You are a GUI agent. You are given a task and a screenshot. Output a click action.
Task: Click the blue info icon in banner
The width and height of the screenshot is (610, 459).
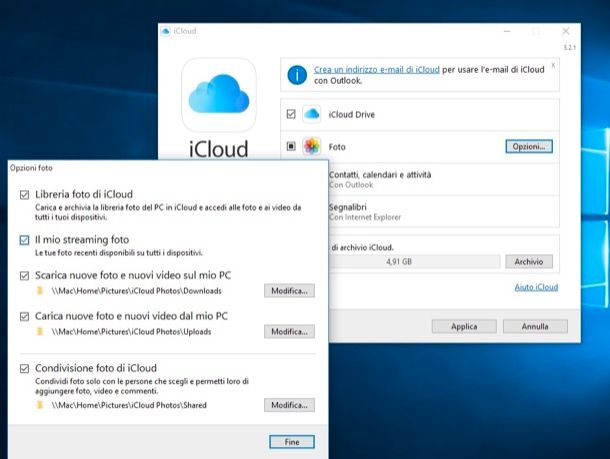tap(296, 74)
